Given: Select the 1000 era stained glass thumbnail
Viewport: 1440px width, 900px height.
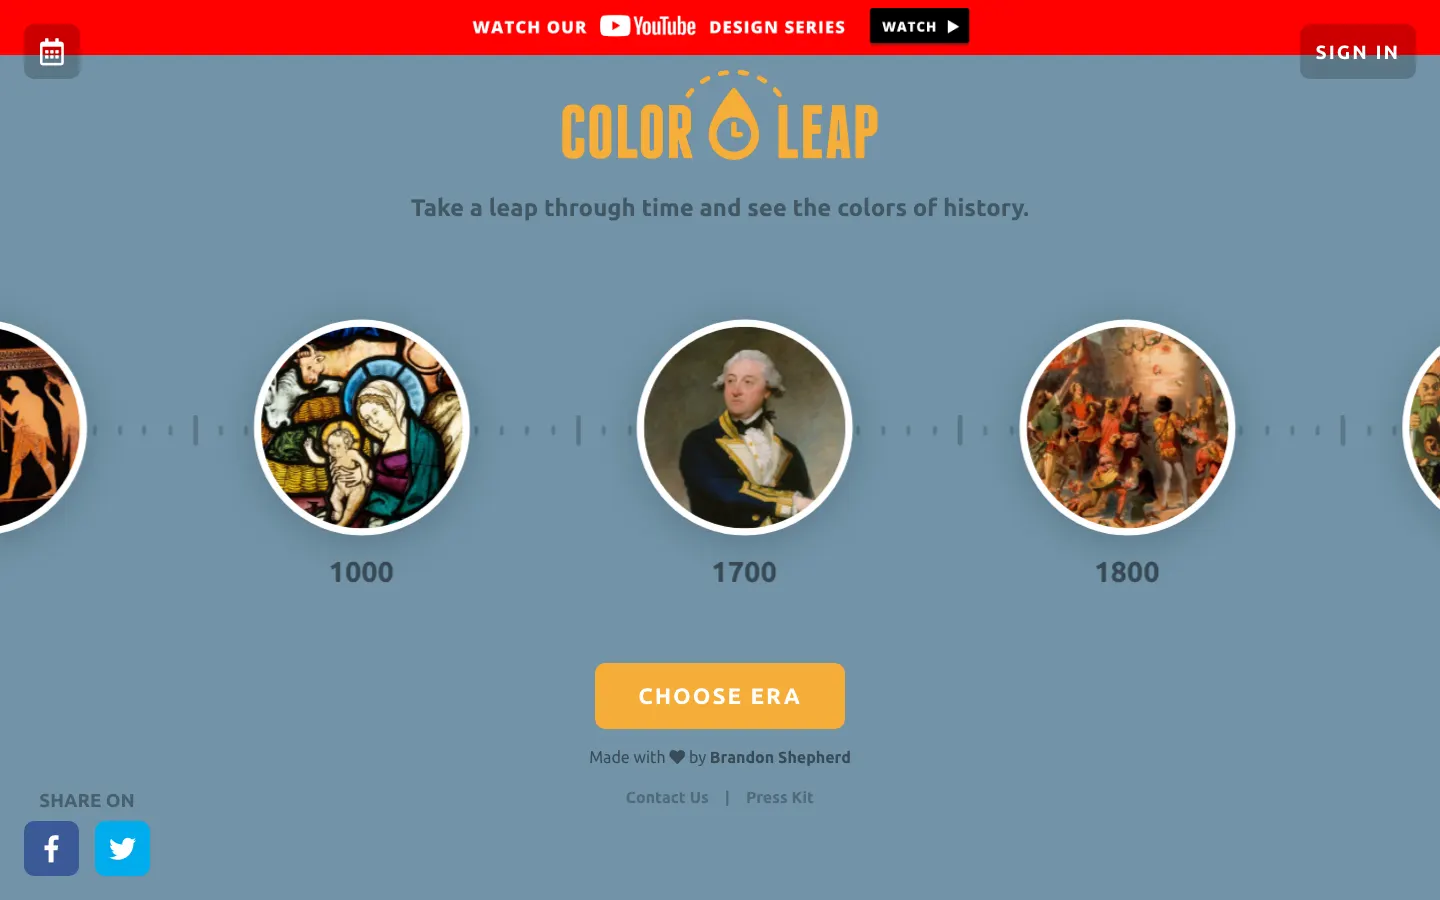Looking at the screenshot, I should tap(362, 427).
